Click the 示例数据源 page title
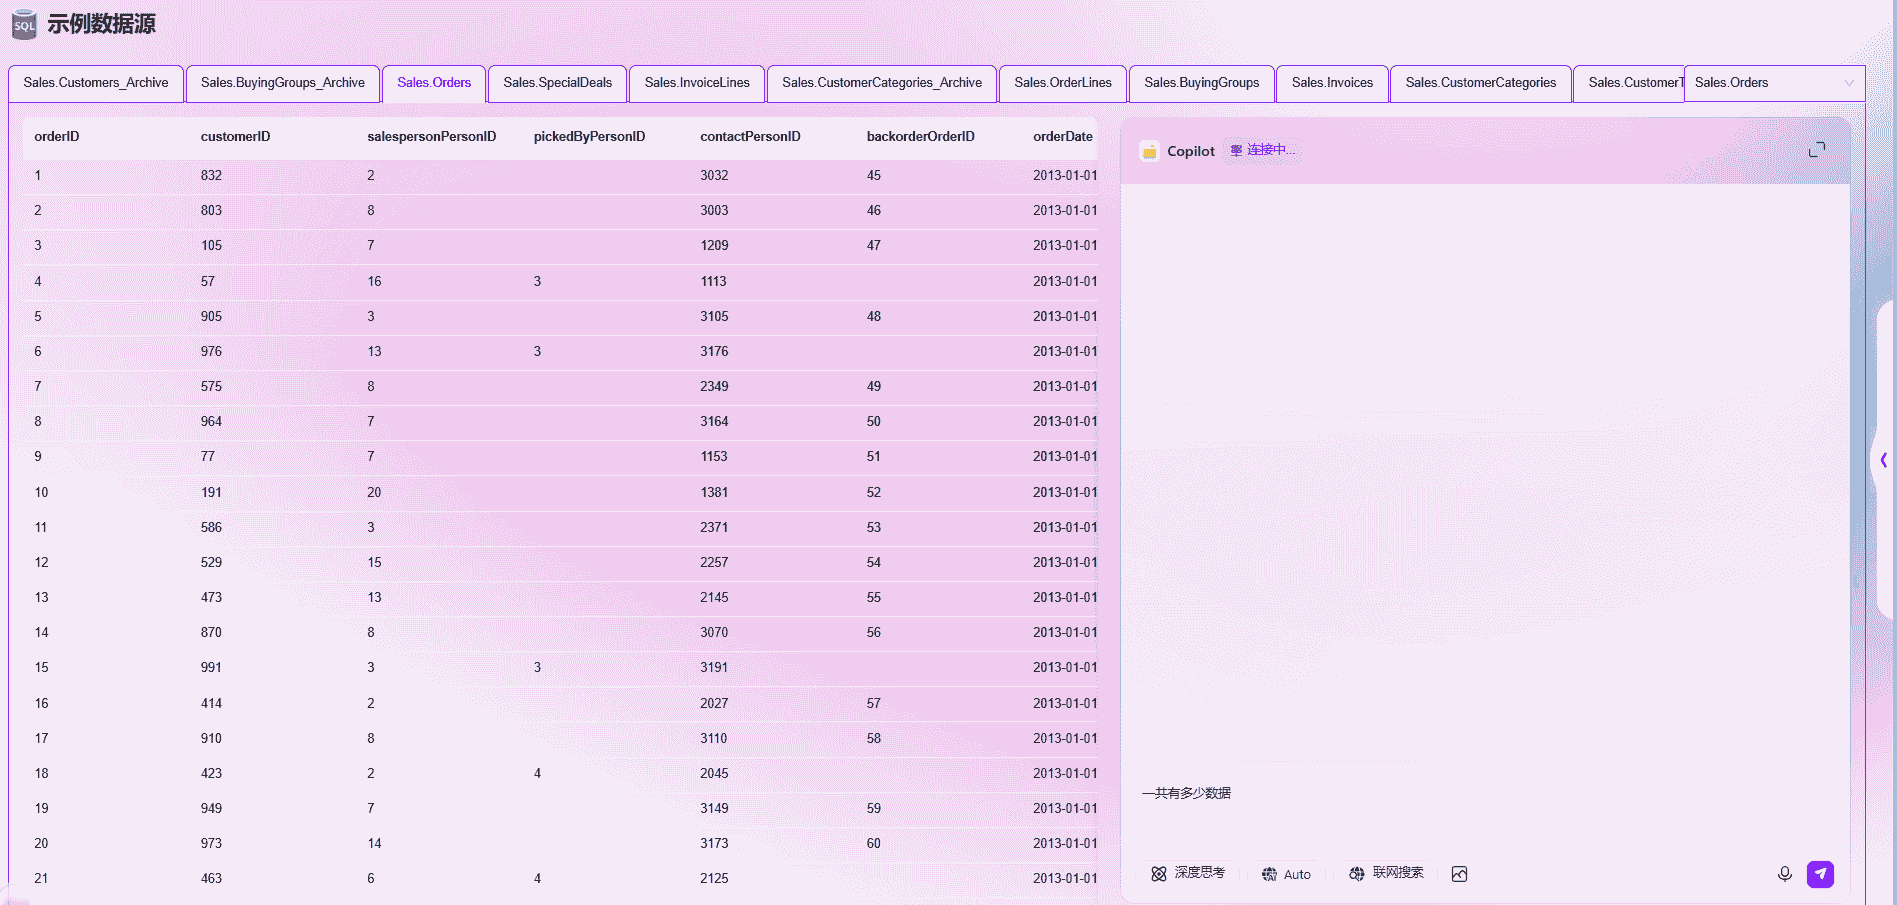This screenshot has width=1897, height=905. click(101, 24)
